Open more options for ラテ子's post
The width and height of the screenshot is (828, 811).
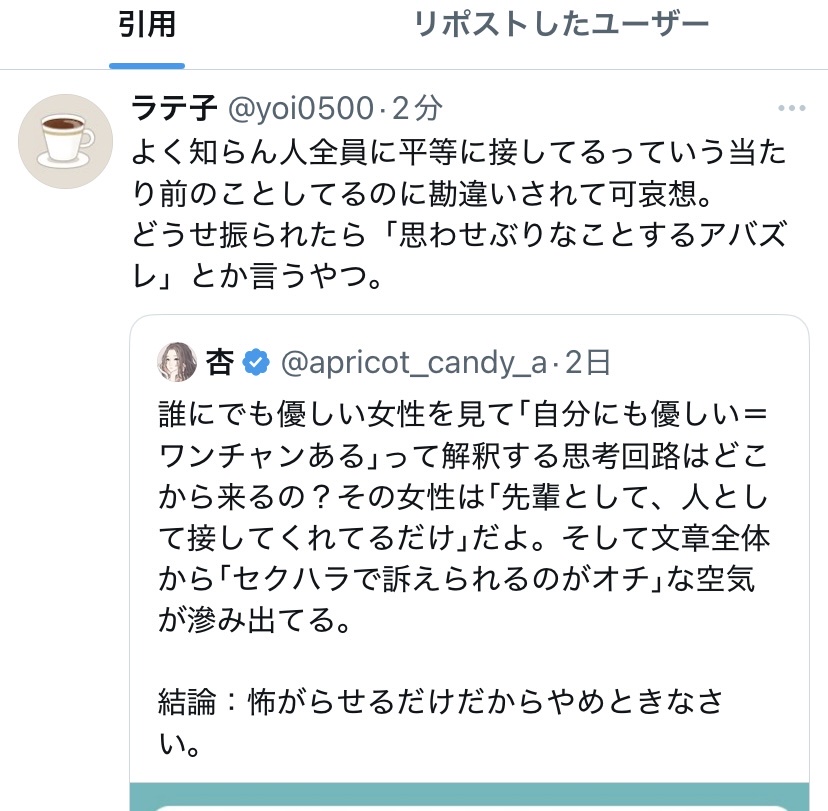(791, 109)
